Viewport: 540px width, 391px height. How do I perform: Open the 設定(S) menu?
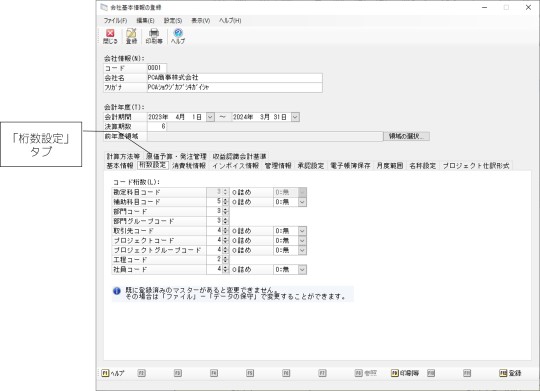[173, 21]
